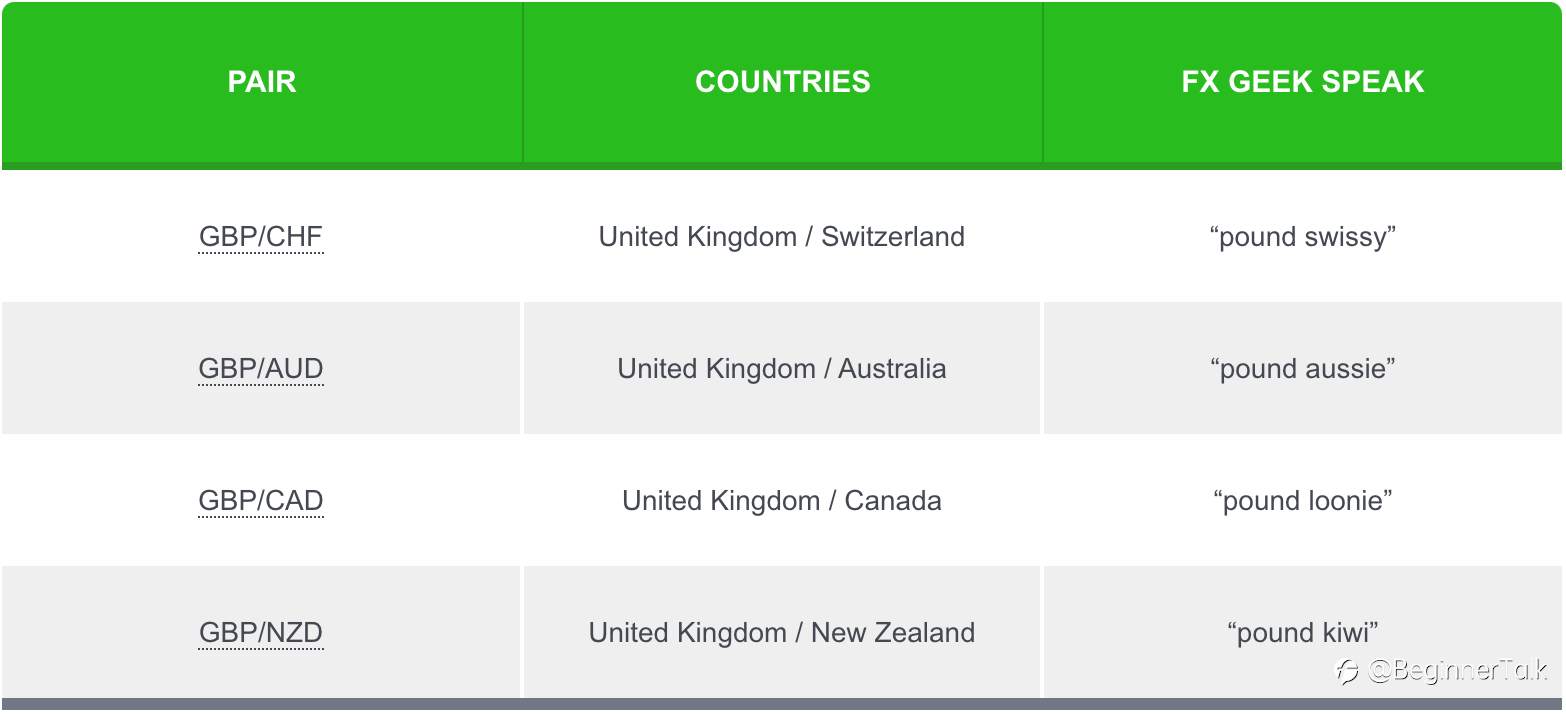The image size is (1566, 714).
Task: Click the "pound loonie" nickname cell
Action: [x=1303, y=501]
